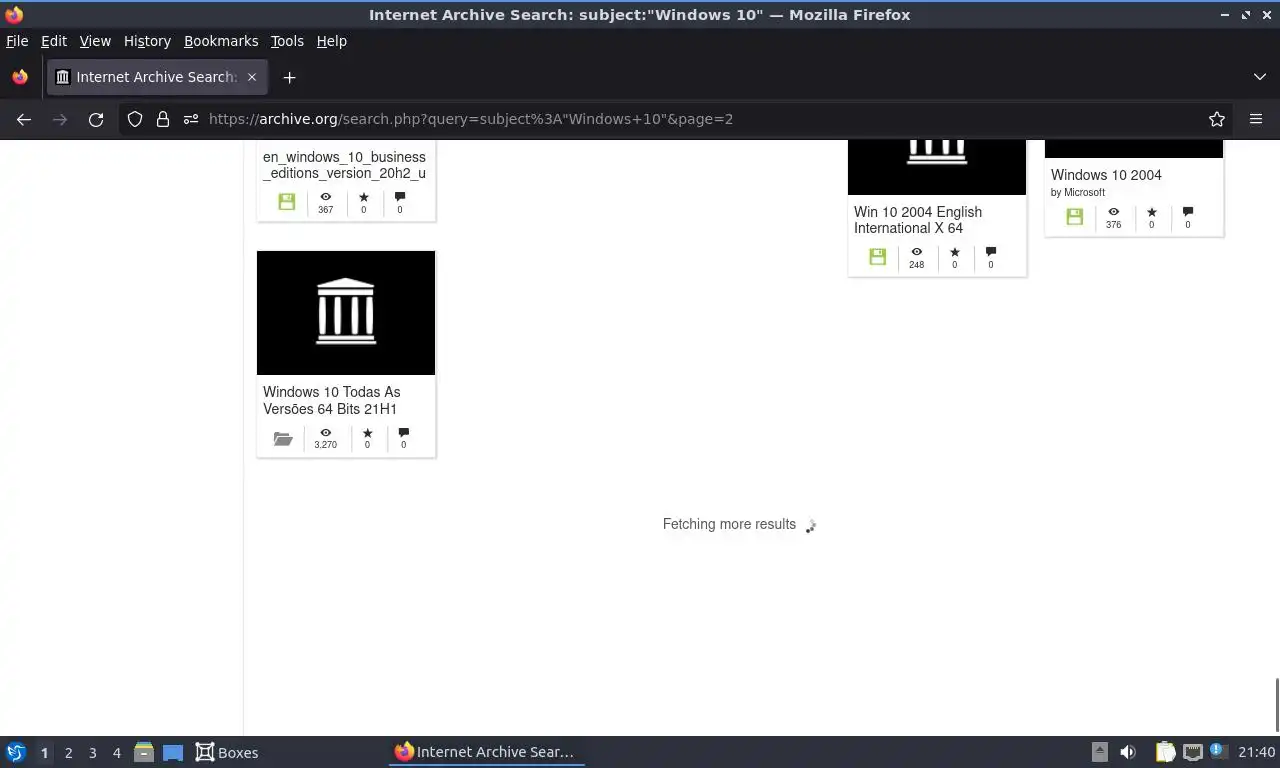Open the History menu
The height and width of the screenshot is (768, 1280).
(x=147, y=41)
